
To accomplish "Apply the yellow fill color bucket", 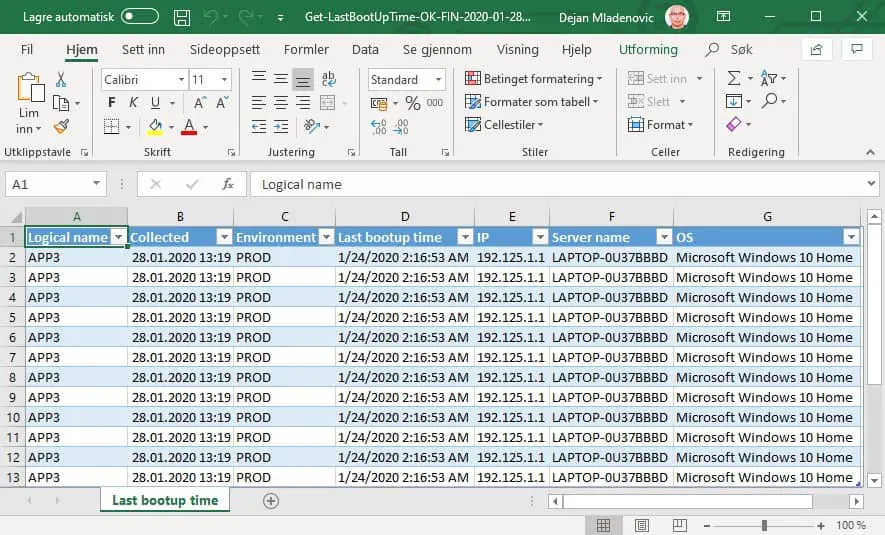I will pyautogui.click(x=155, y=126).
